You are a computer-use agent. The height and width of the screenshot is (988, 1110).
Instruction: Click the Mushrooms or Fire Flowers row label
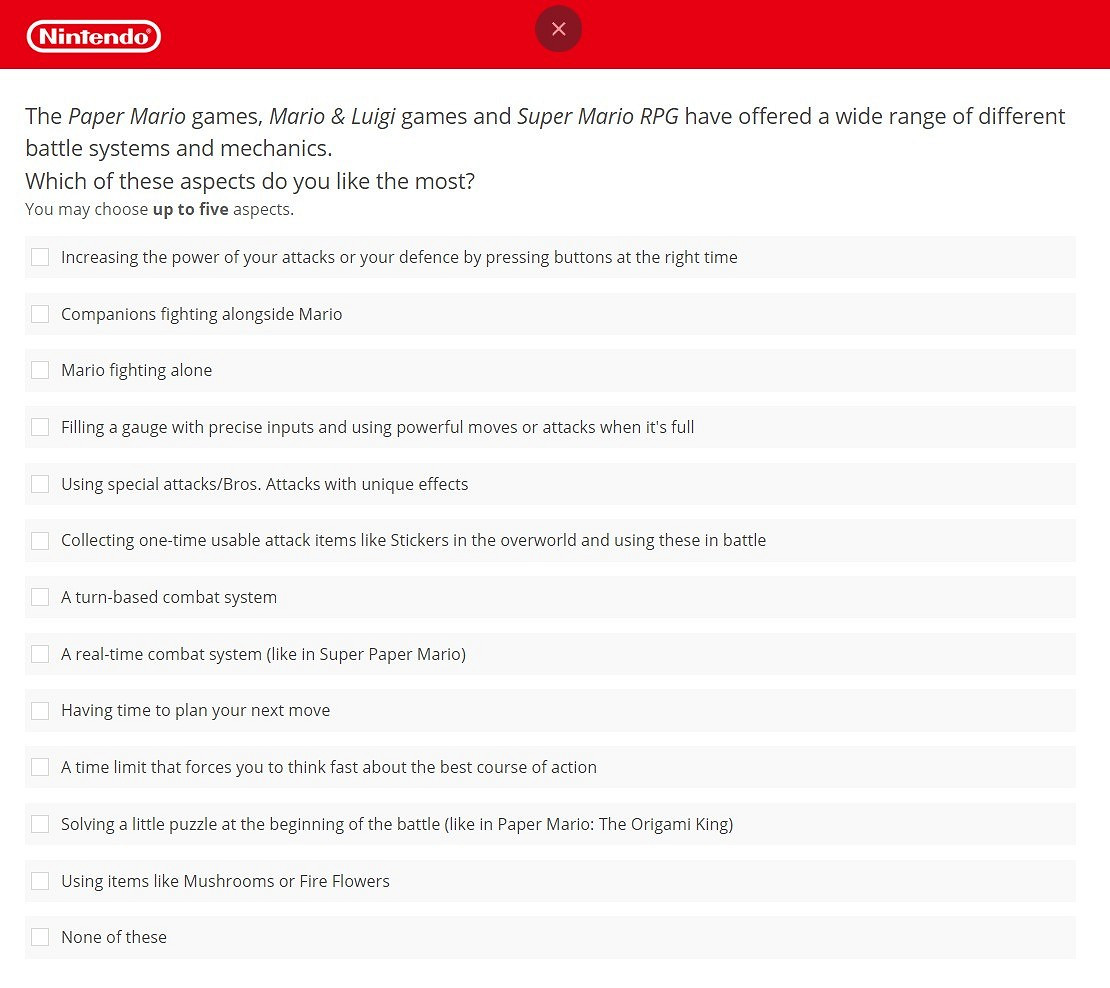click(x=225, y=881)
